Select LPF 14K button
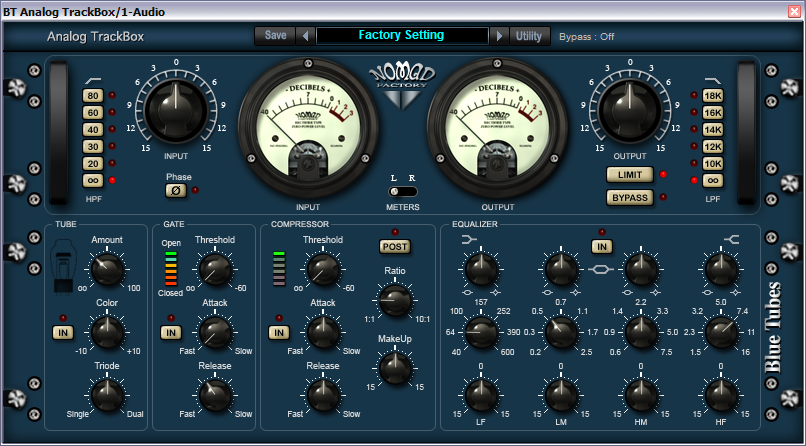Viewport: 806px width, 446px height. click(713, 130)
